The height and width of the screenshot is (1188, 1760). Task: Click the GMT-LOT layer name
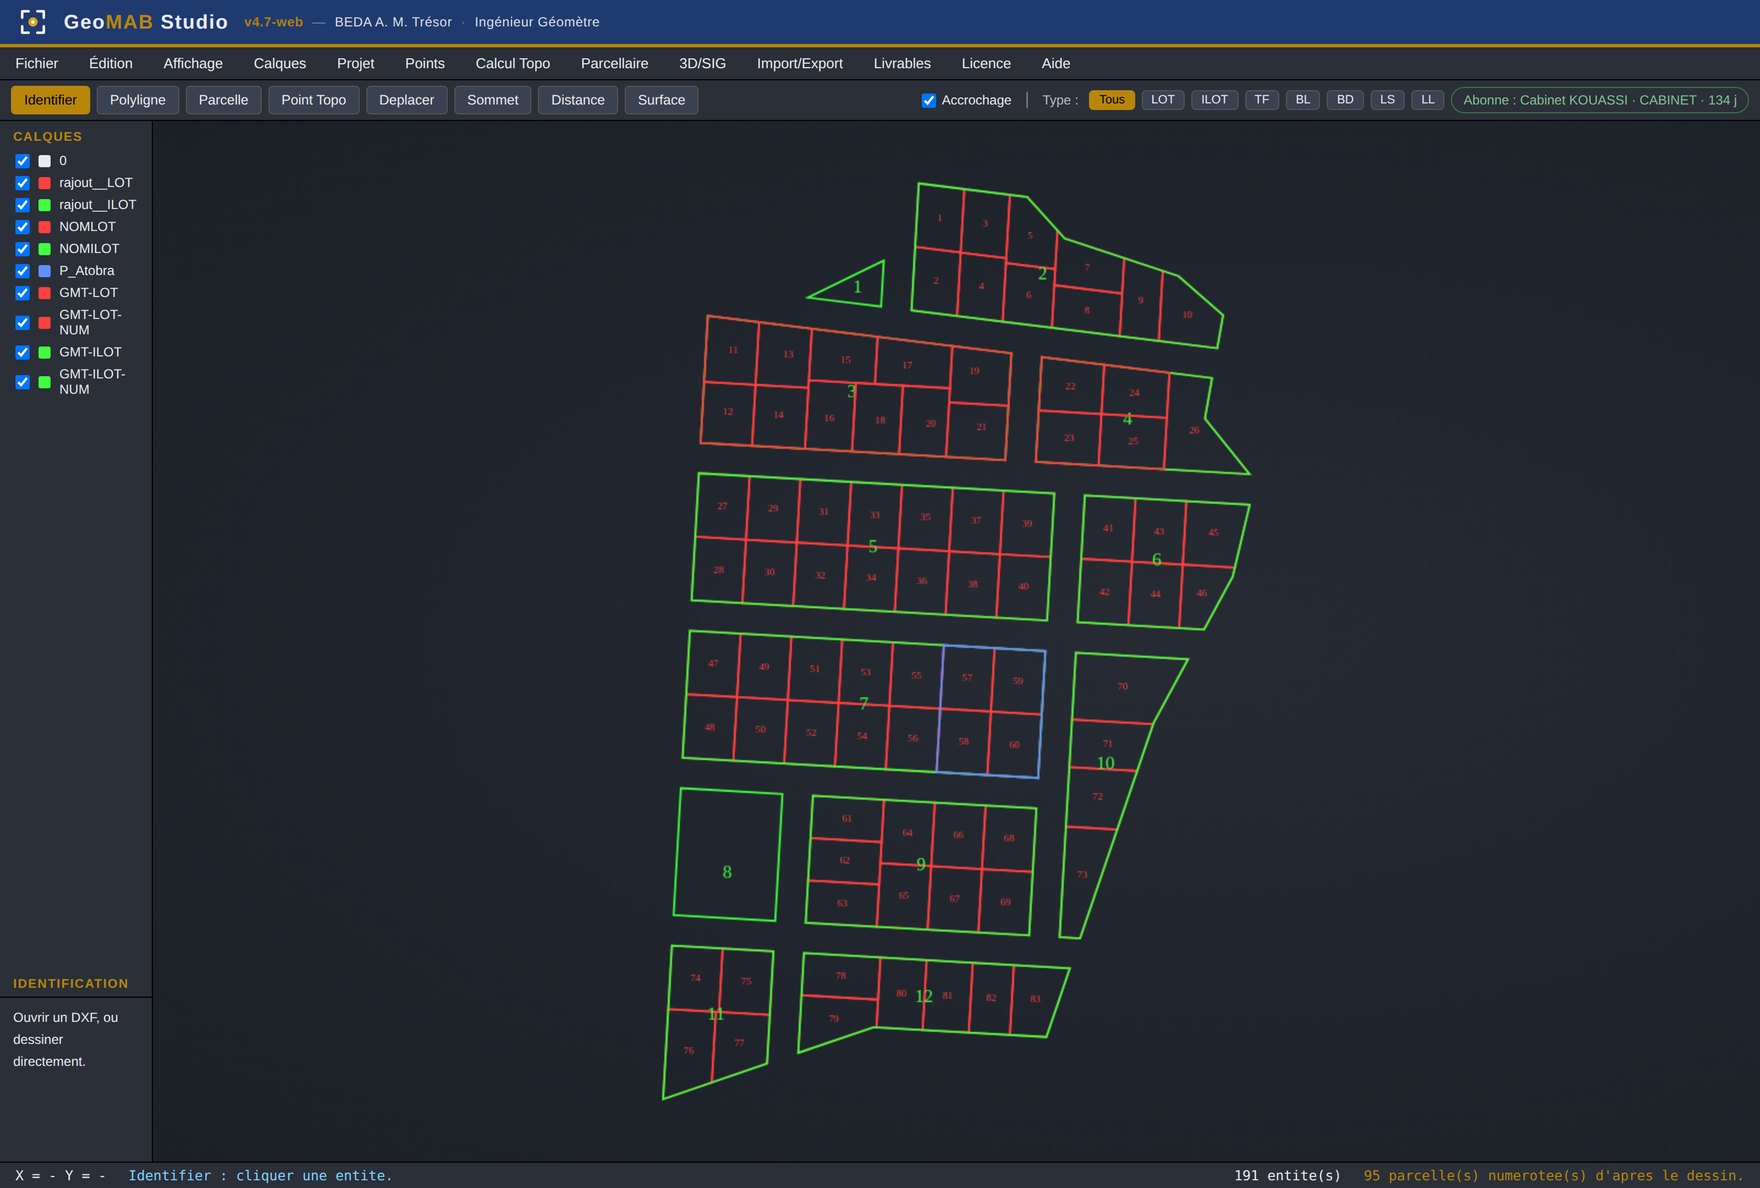[88, 293]
